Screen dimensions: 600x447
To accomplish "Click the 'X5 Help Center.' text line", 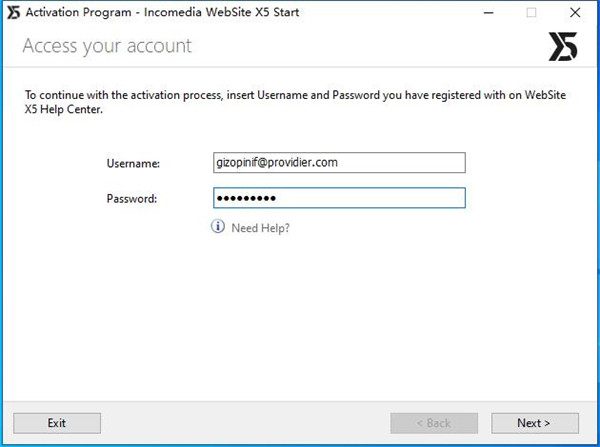I will [x=64, y=110].
